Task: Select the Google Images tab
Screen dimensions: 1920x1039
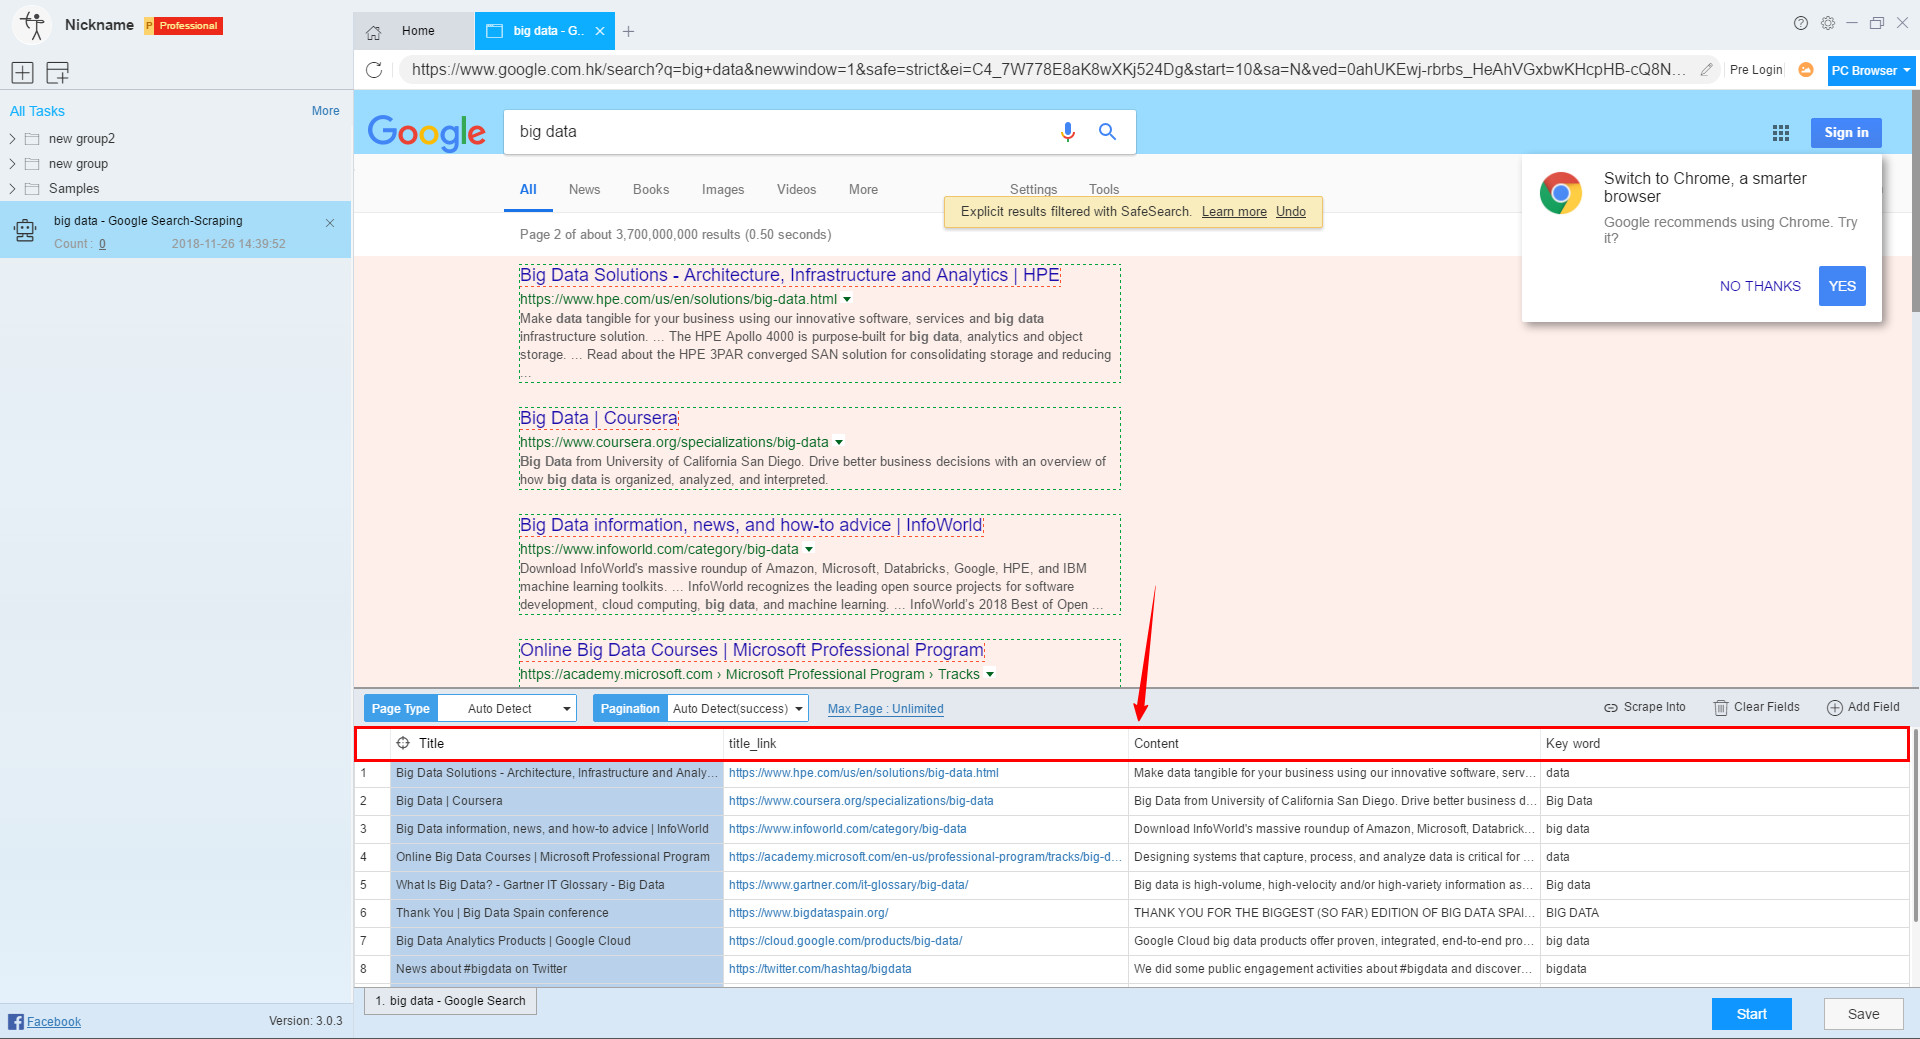Action: pyautogui.click(x=723, y=190)
